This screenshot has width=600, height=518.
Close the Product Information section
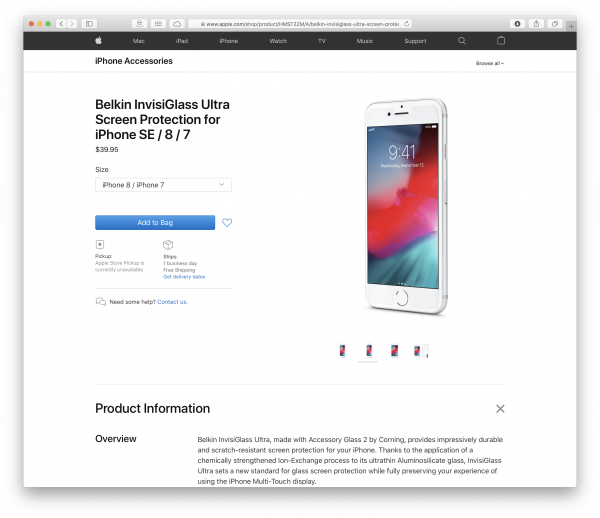click(x=500, y=409)
